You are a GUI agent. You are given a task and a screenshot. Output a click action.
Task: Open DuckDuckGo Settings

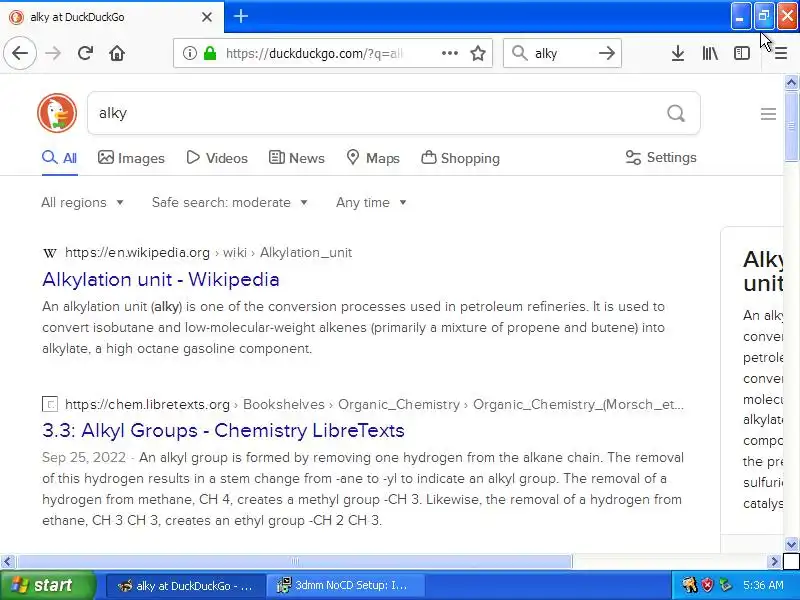(x=661, y=158)
